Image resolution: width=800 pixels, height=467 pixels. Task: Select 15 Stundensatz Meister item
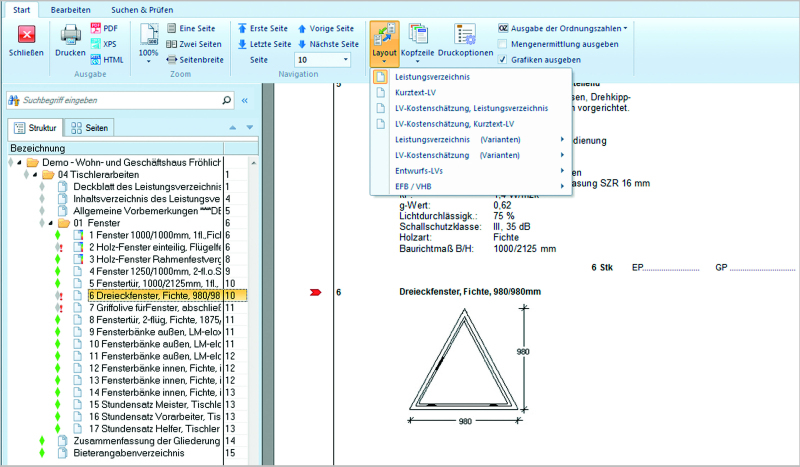point(155,405)
